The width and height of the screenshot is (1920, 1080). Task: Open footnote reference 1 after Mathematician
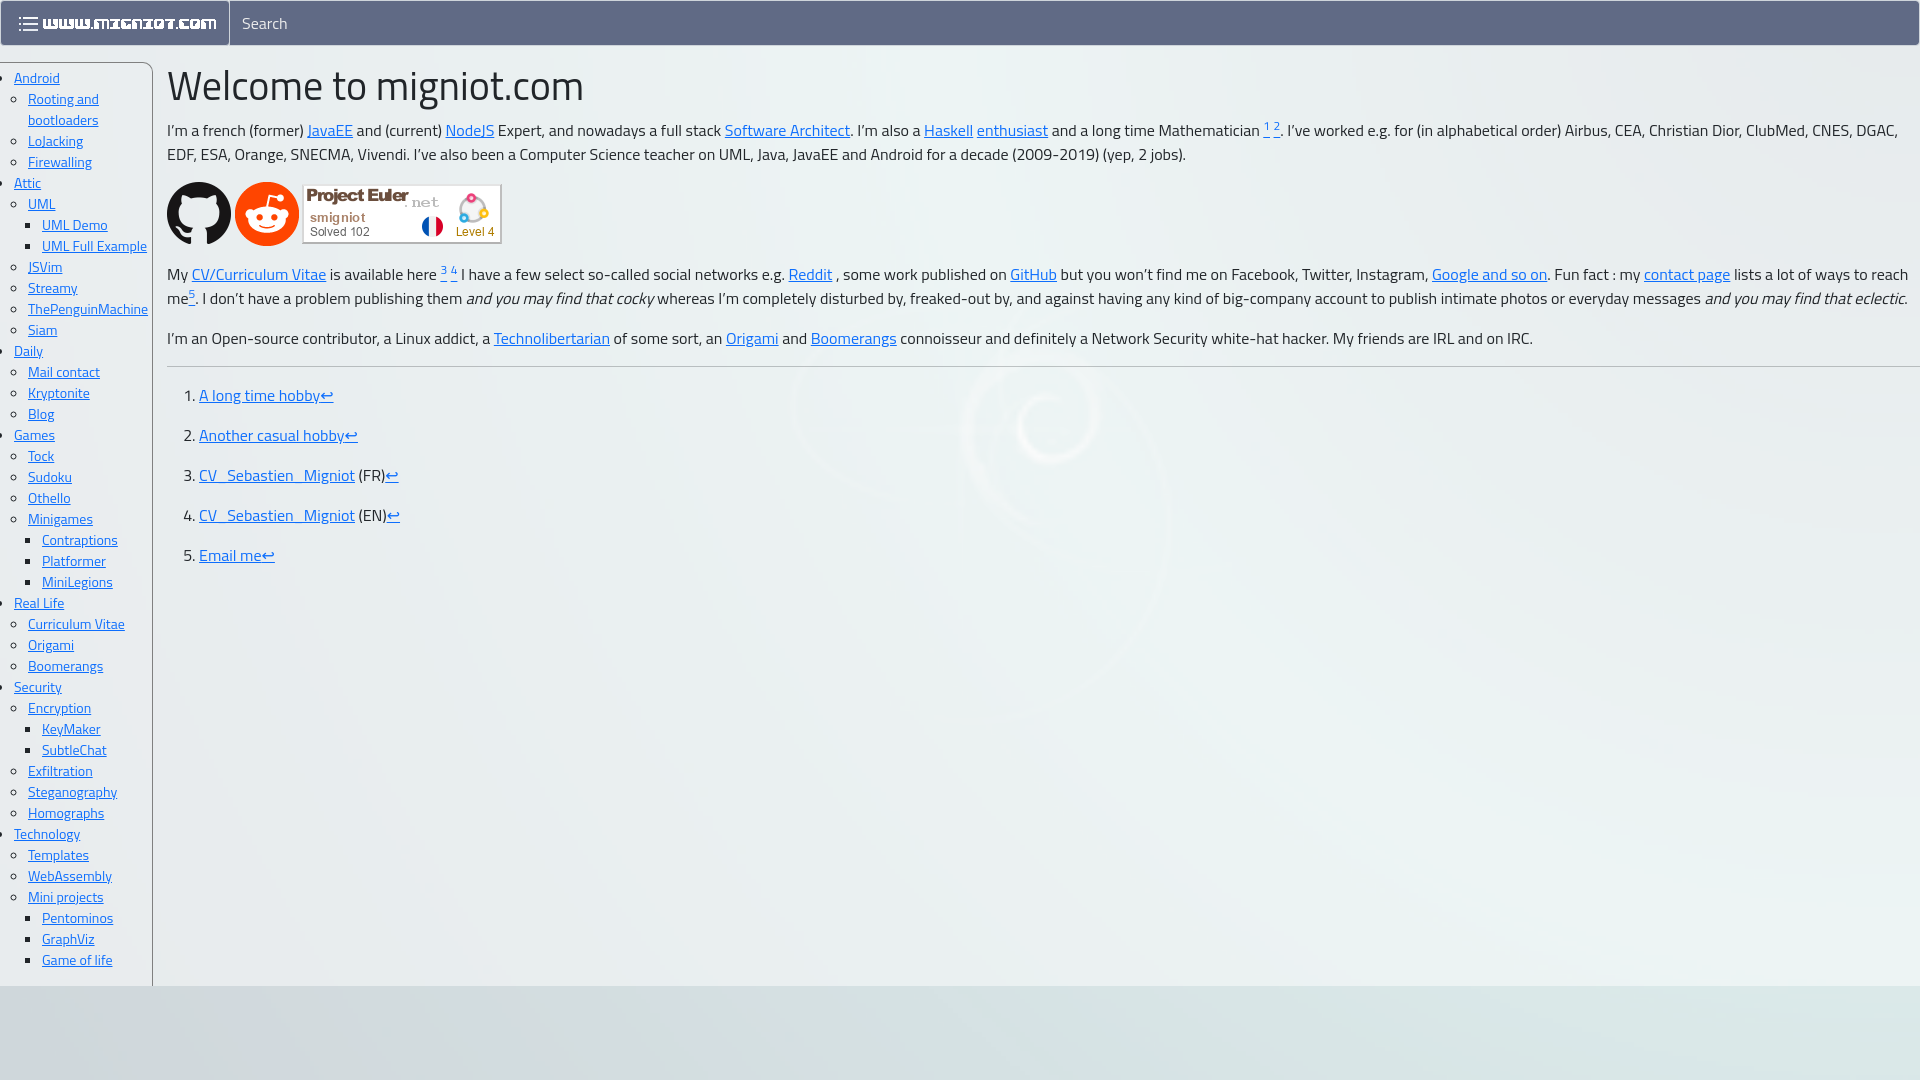(x=1266, y=127)
